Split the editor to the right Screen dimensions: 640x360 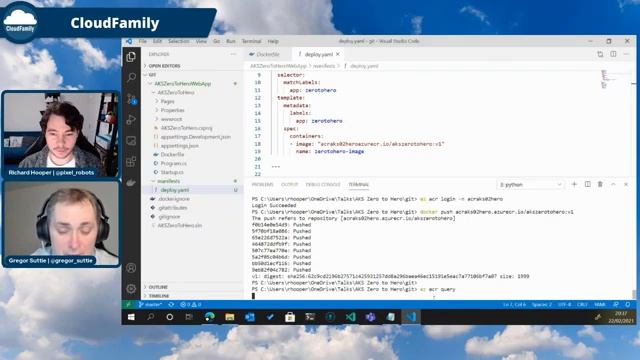tap(613, 54)
